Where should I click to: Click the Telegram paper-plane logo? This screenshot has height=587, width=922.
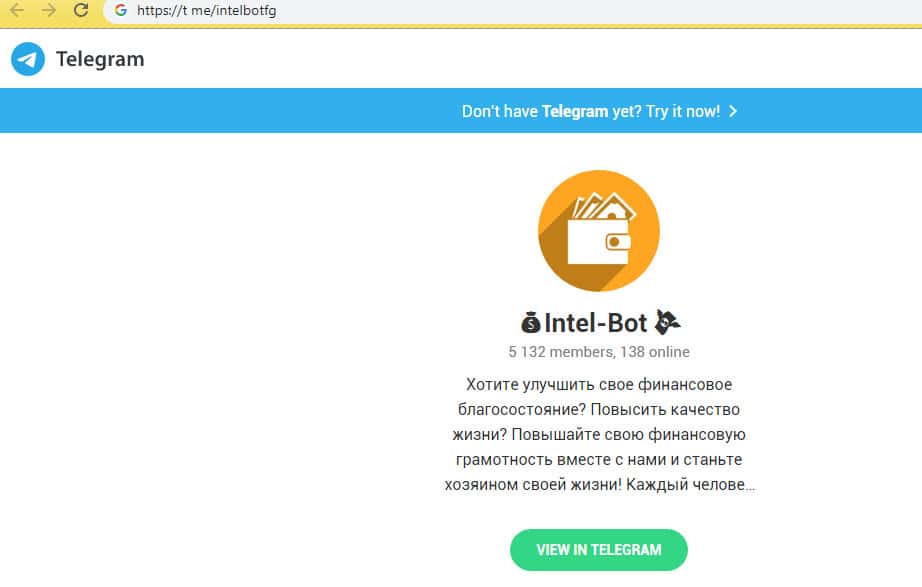coord(28,59)
